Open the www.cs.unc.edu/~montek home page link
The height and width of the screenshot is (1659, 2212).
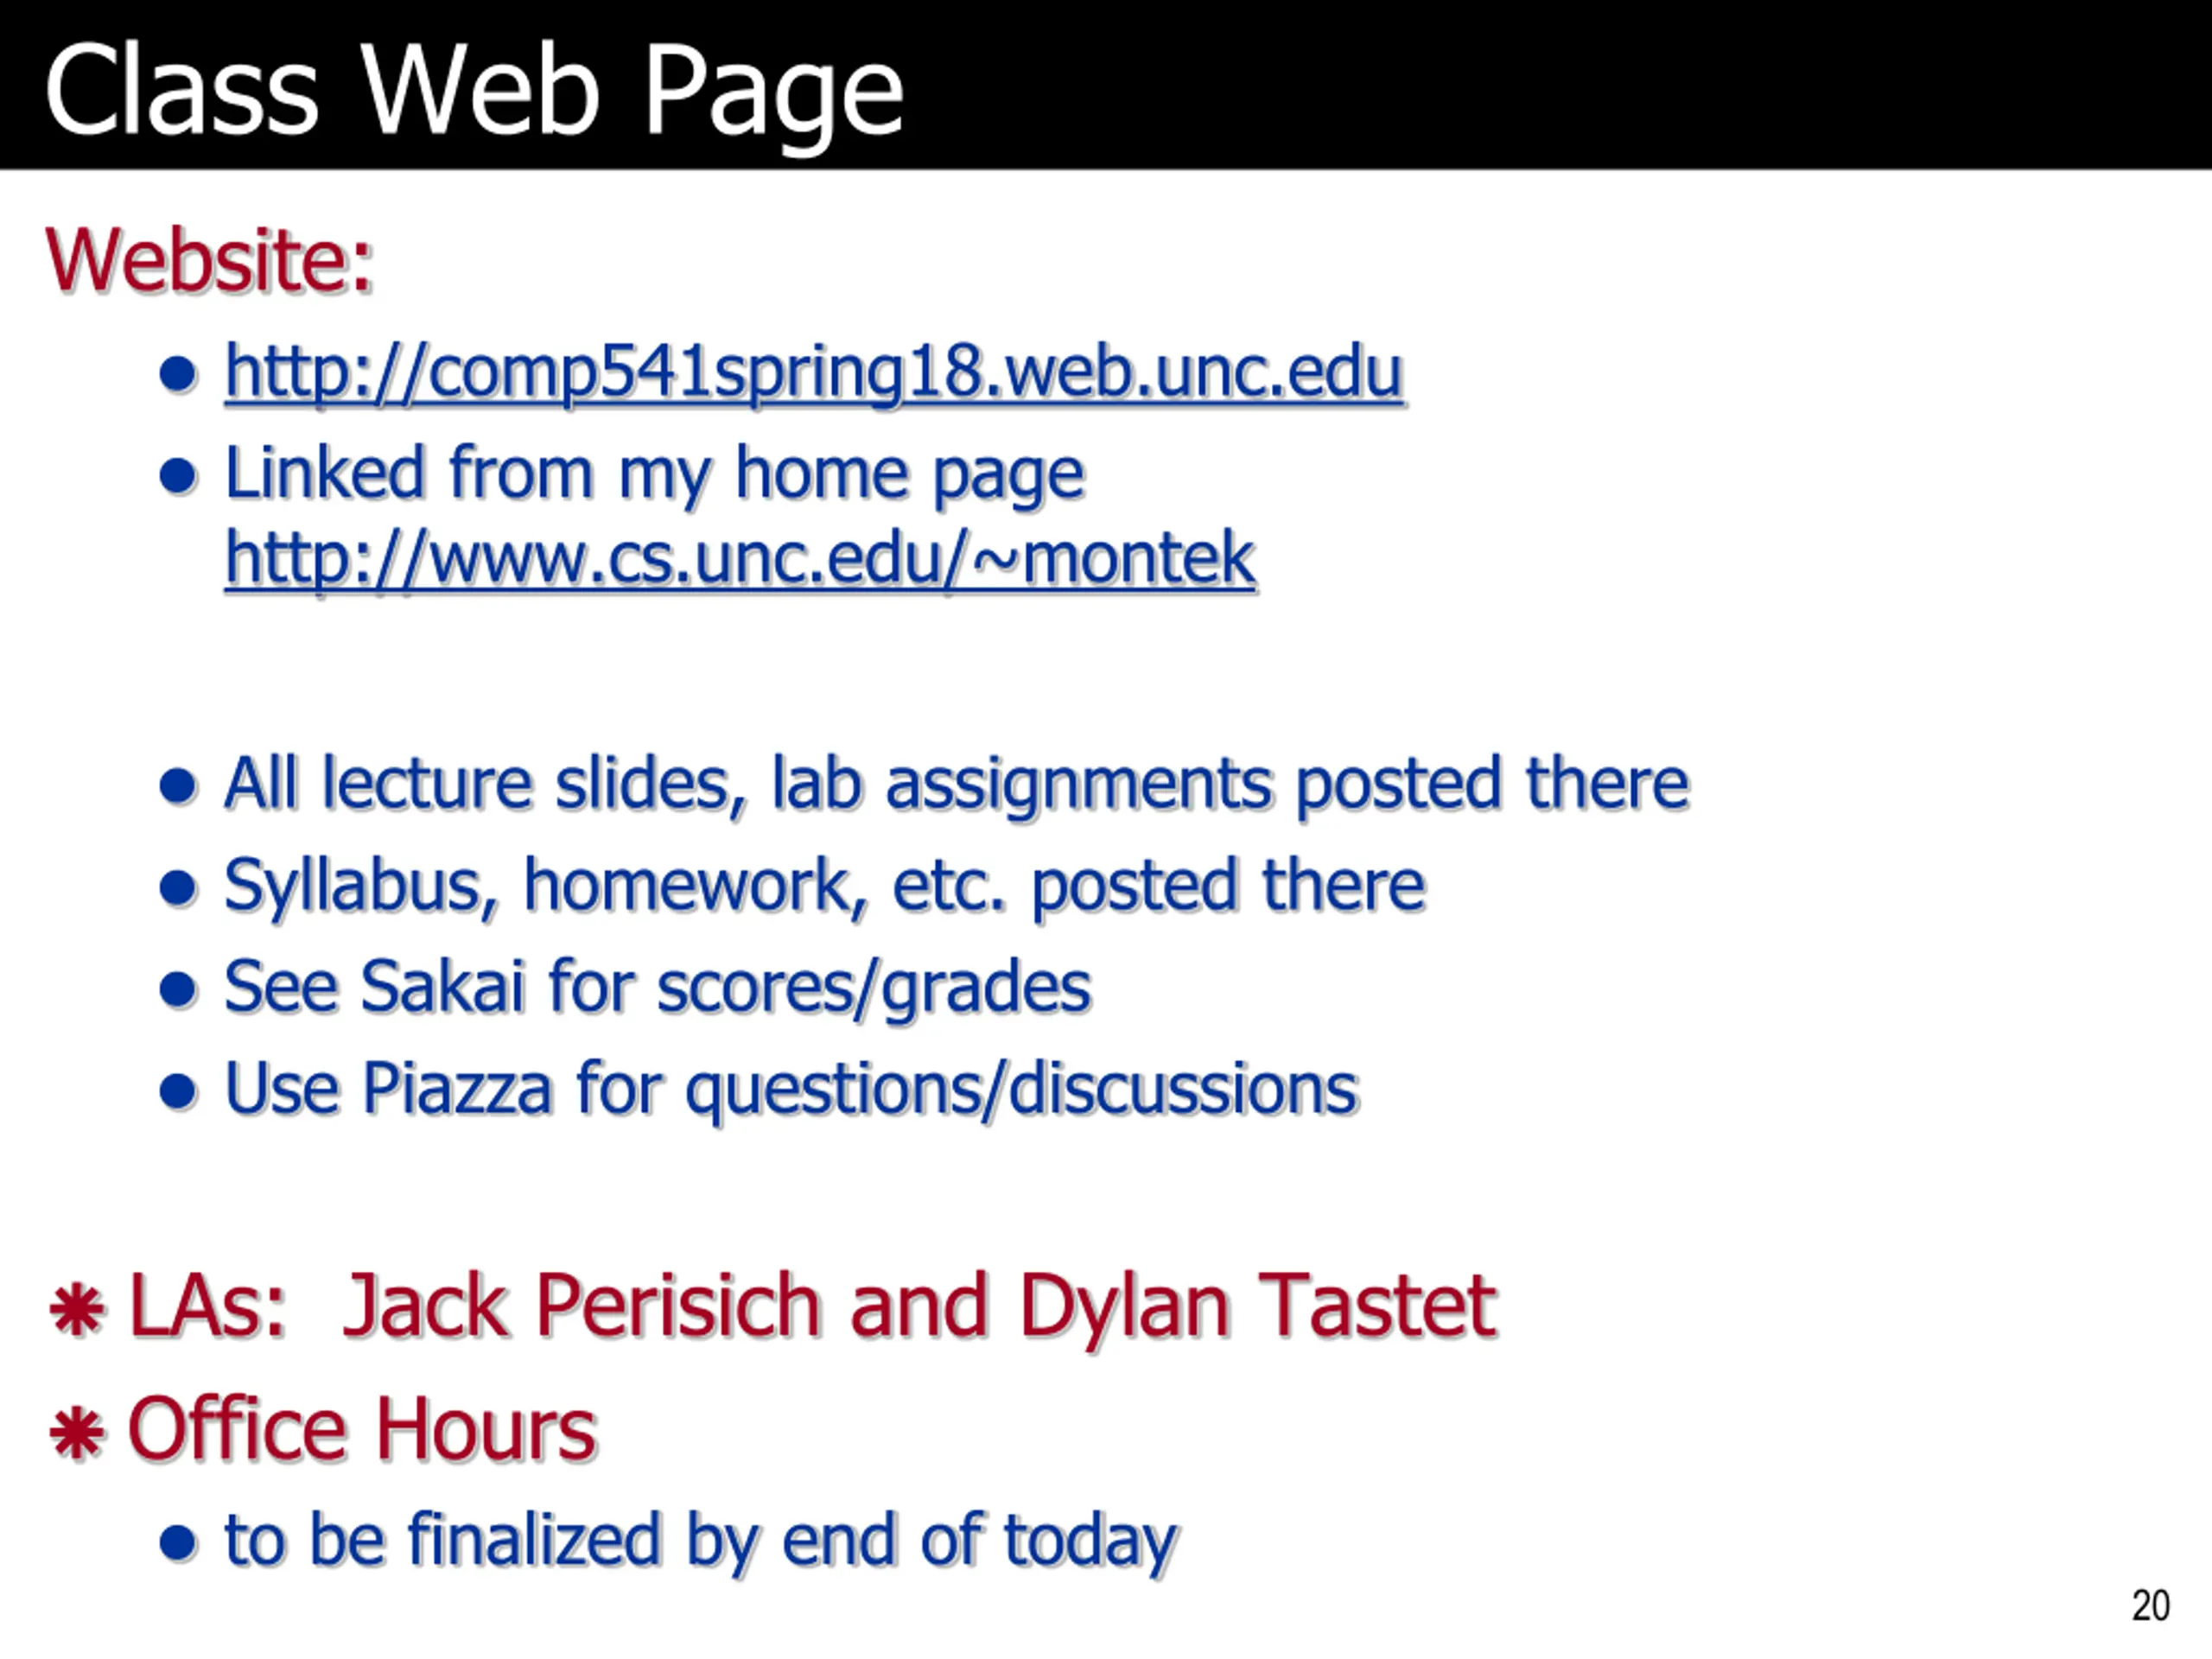click(740, 559)
